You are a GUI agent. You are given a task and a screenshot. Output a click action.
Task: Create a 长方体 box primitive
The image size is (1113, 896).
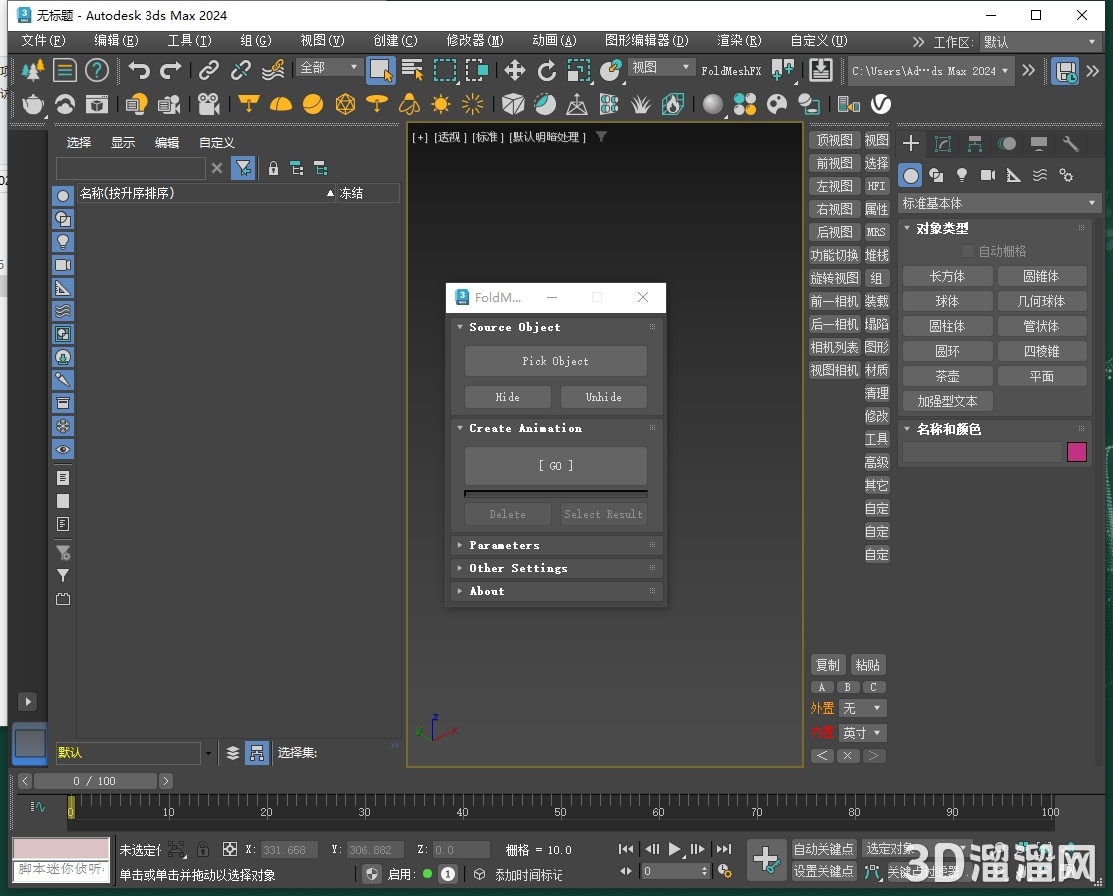pyautogui.click(x=948, y=276)
